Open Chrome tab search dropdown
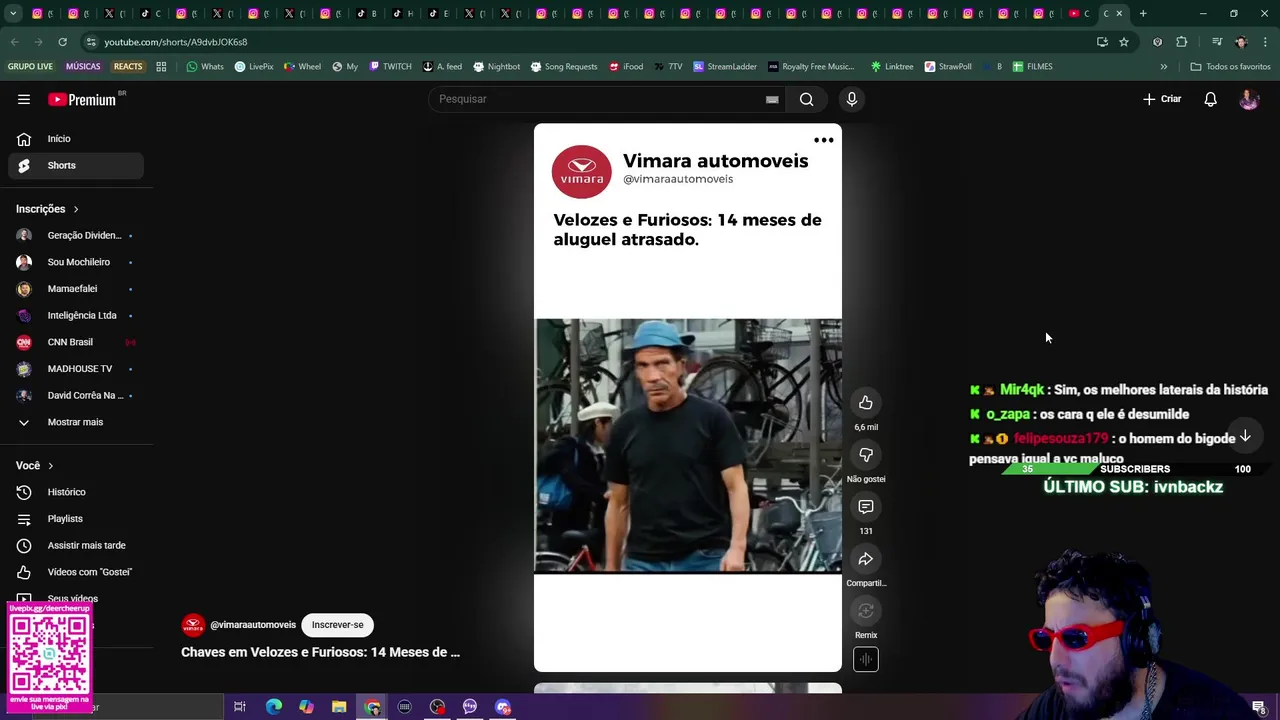 pos(14,13)
